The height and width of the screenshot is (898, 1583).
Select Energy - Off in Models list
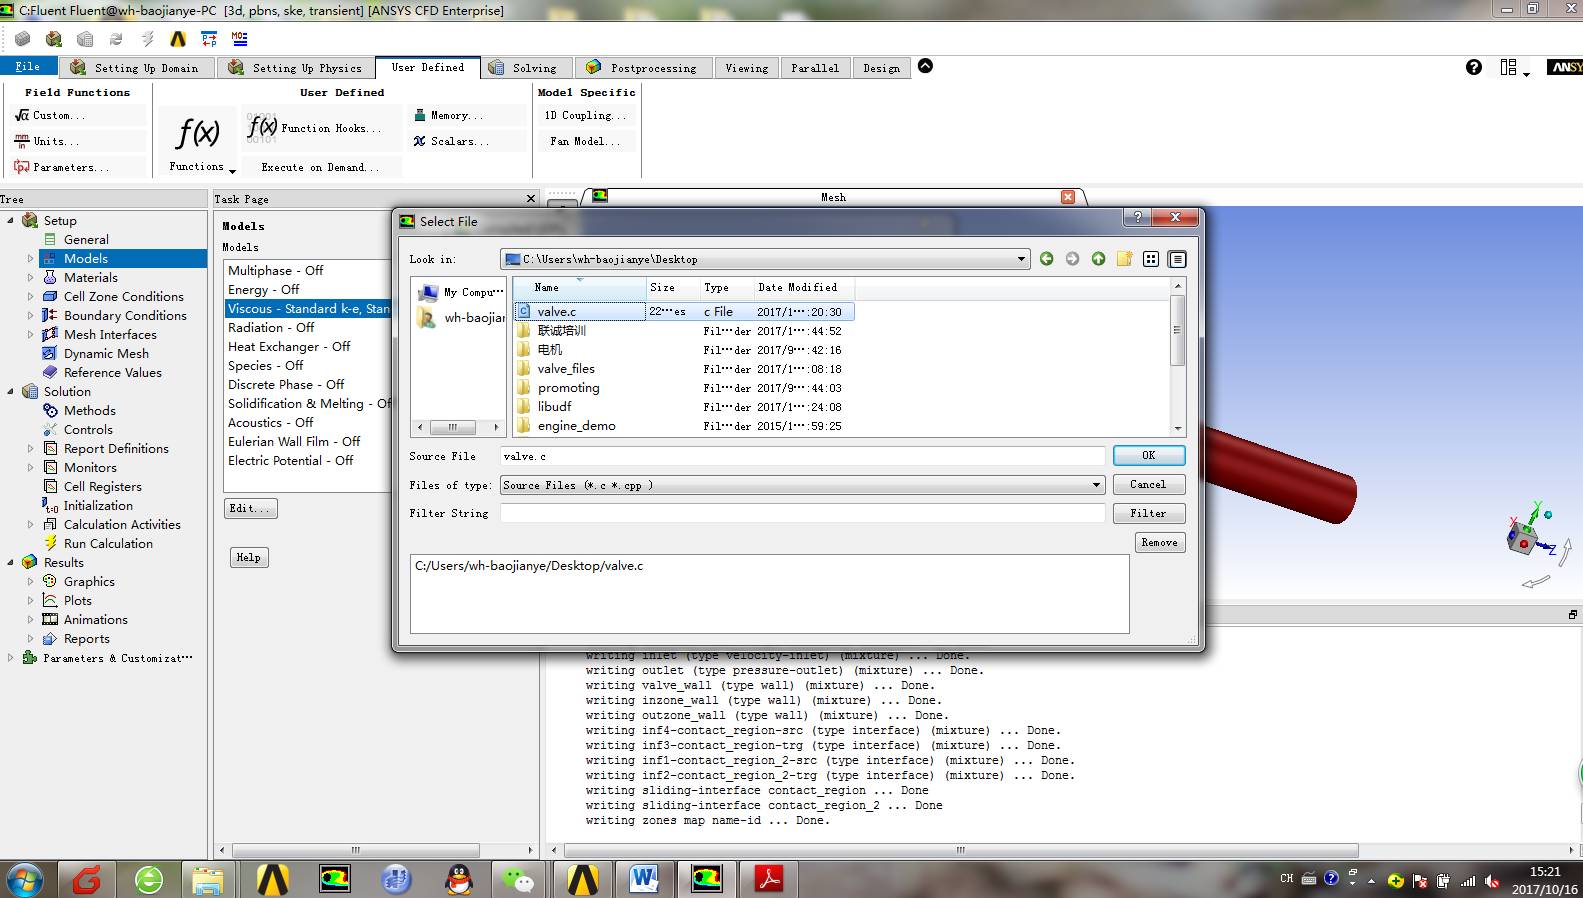263,290
